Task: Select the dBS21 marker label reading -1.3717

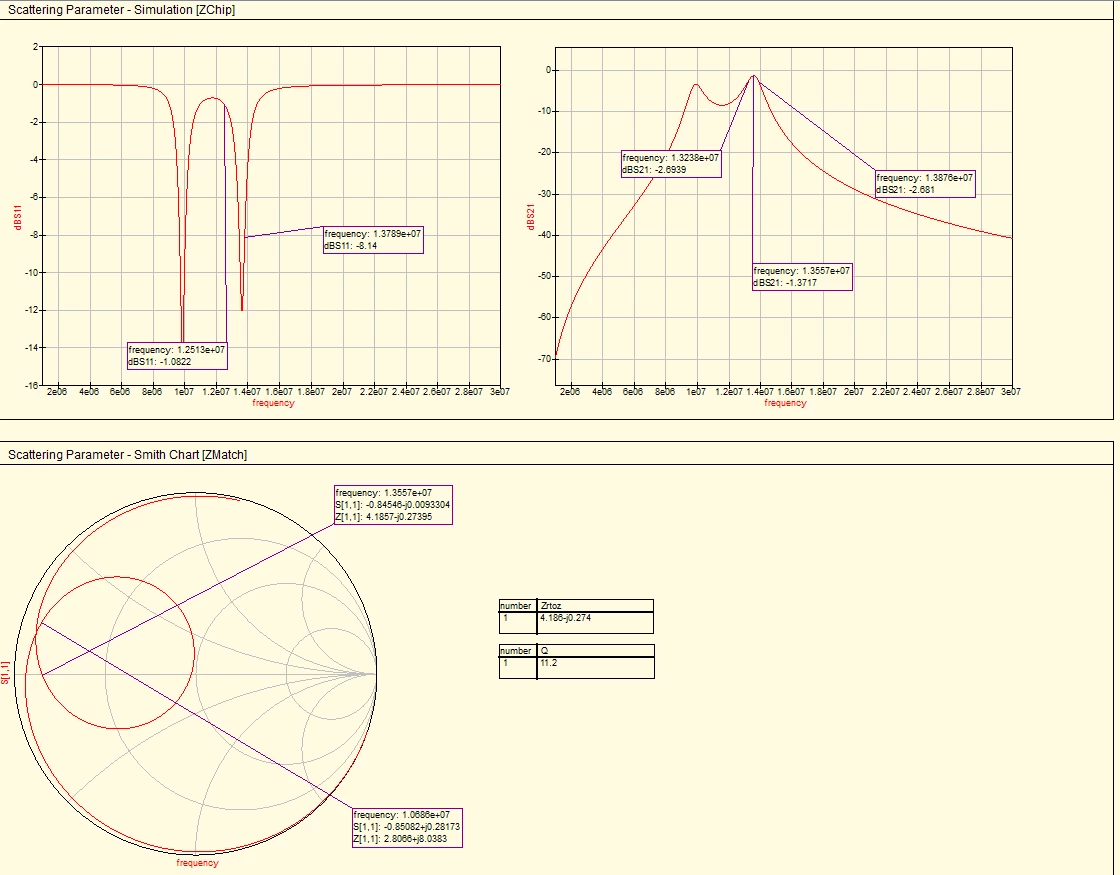Action: [x=802, y=277]
